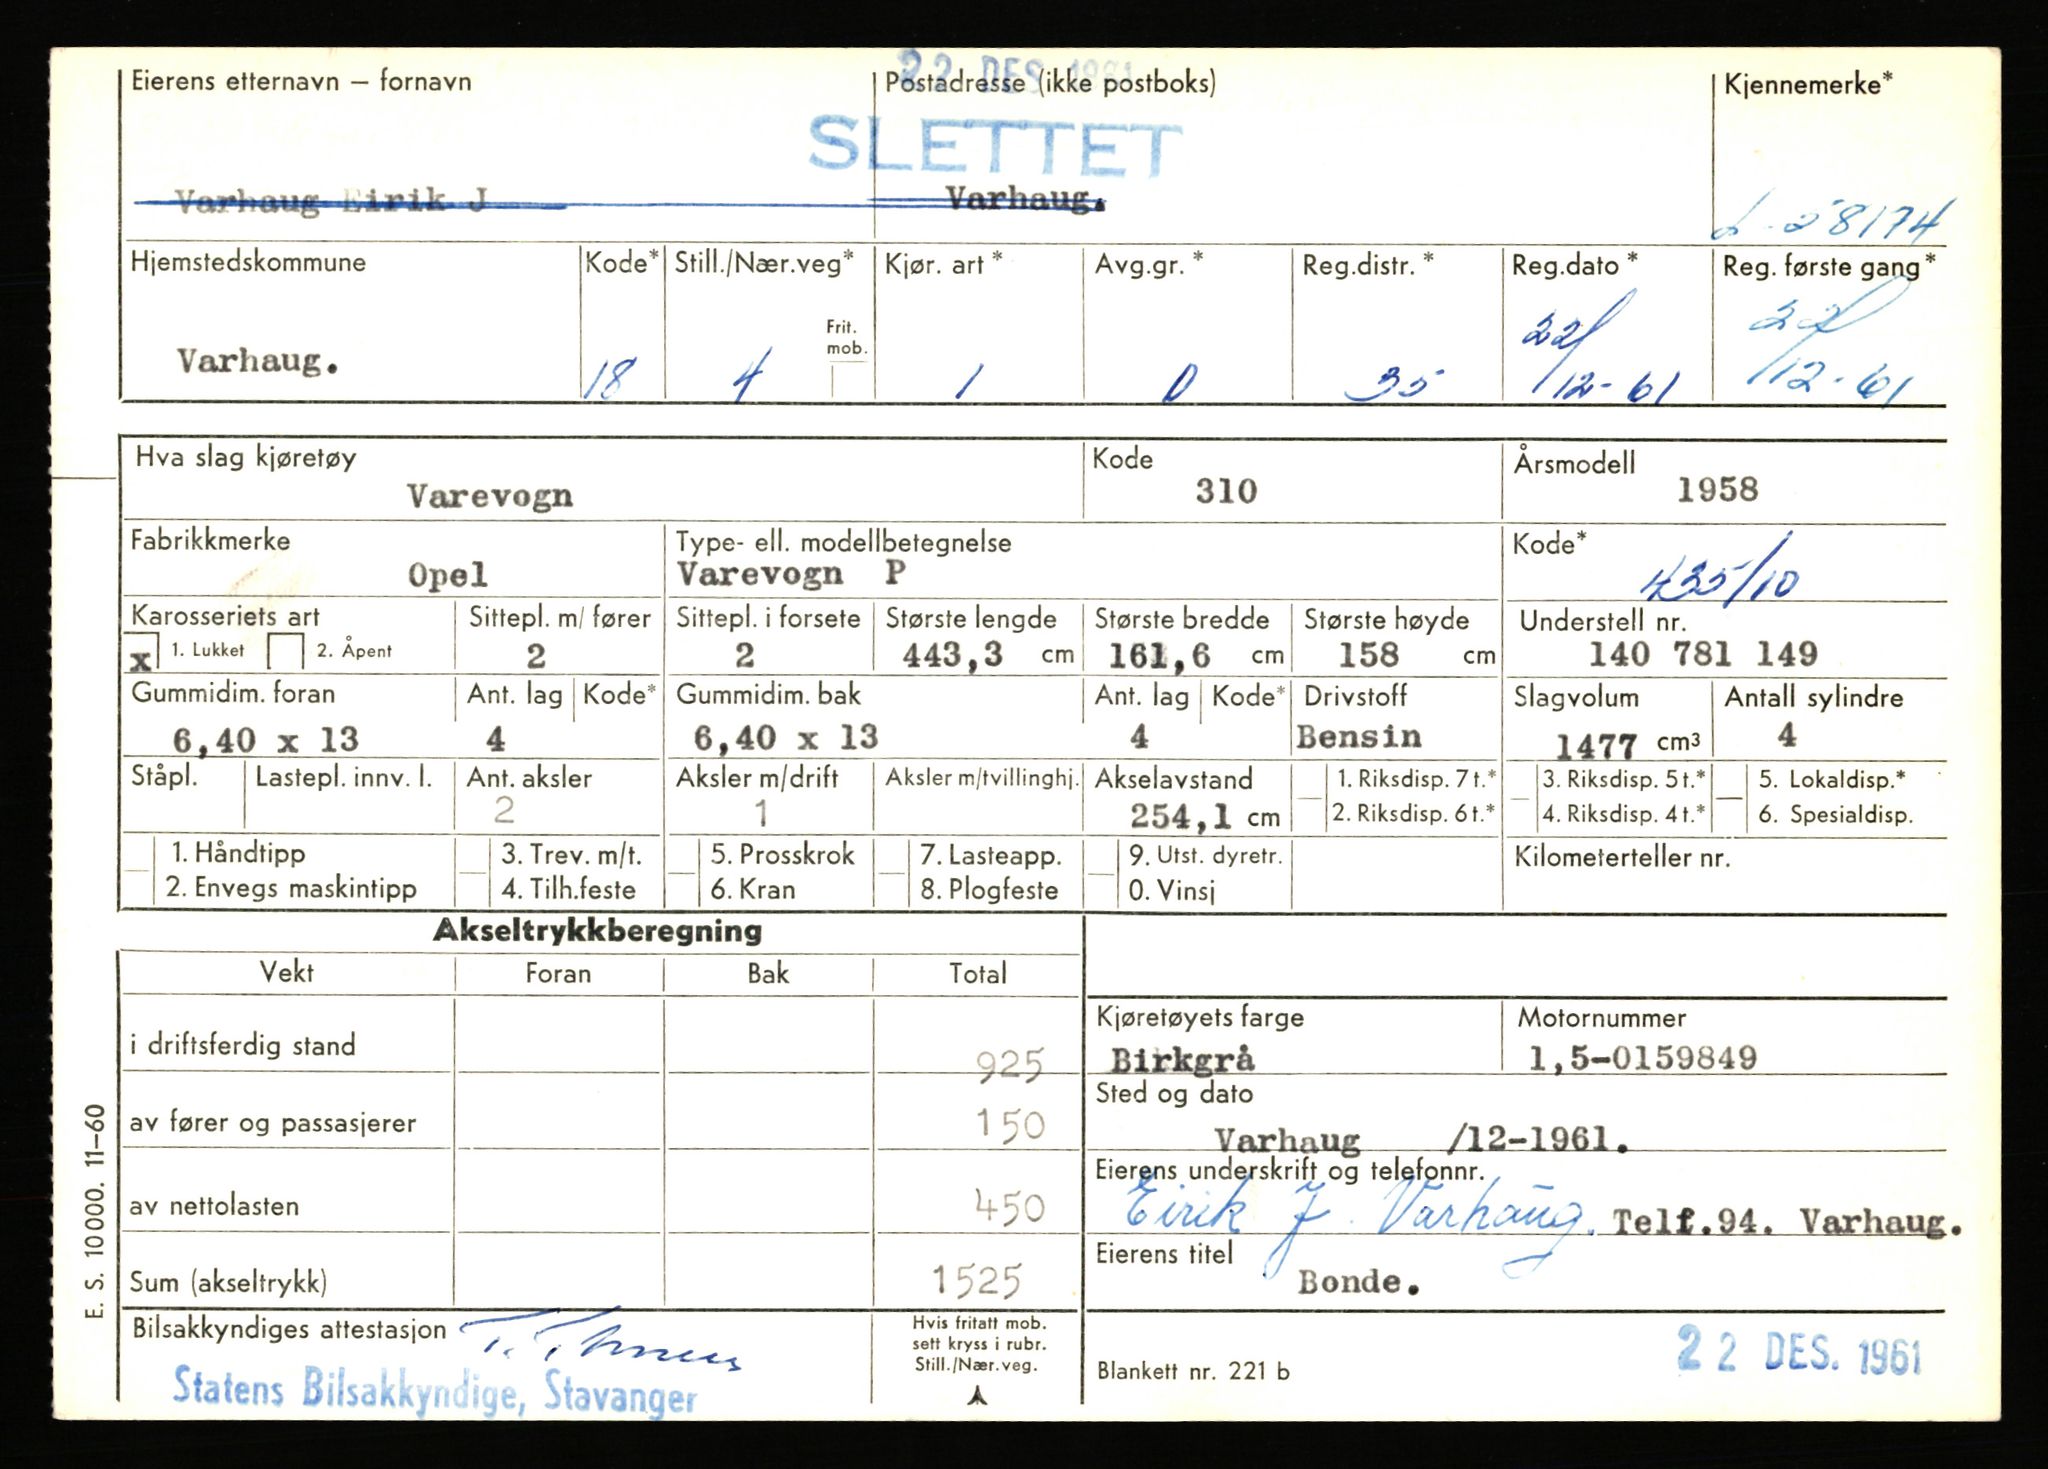Tick the '1. Lukket' checkbox
This screenshot has height=1469, width=2048.
pos(141,653)
